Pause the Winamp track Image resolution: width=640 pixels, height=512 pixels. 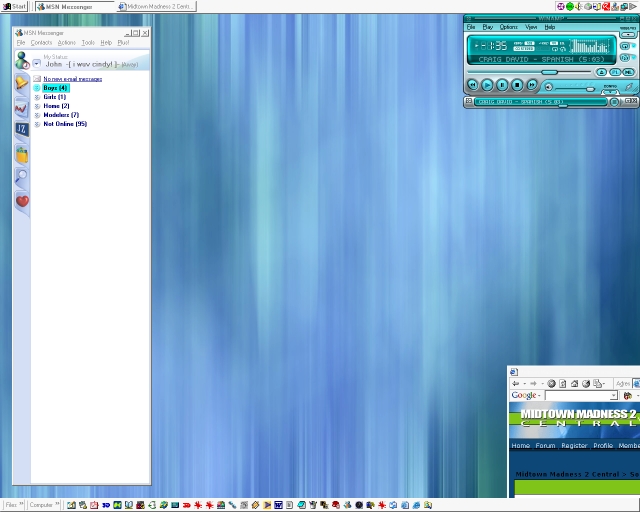coord(503,86)
